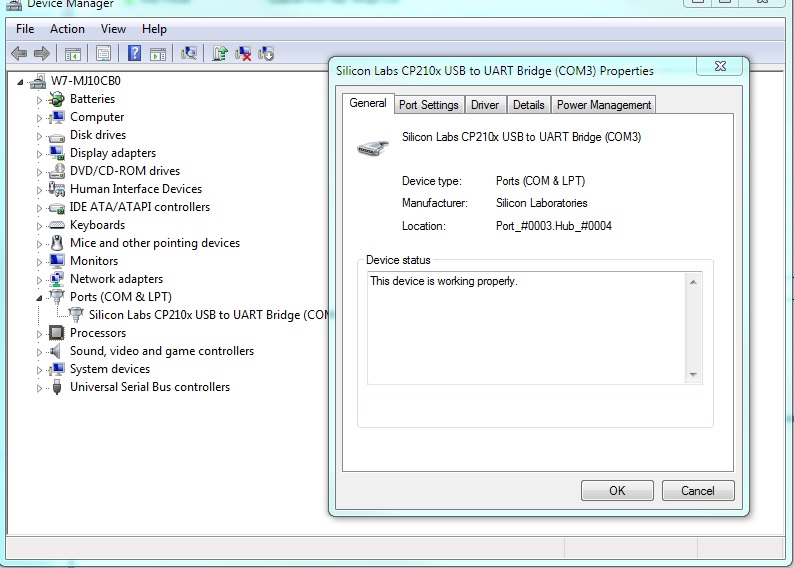Click the Disk drives category icon
794x568 pixels.
tap(57, 137)
